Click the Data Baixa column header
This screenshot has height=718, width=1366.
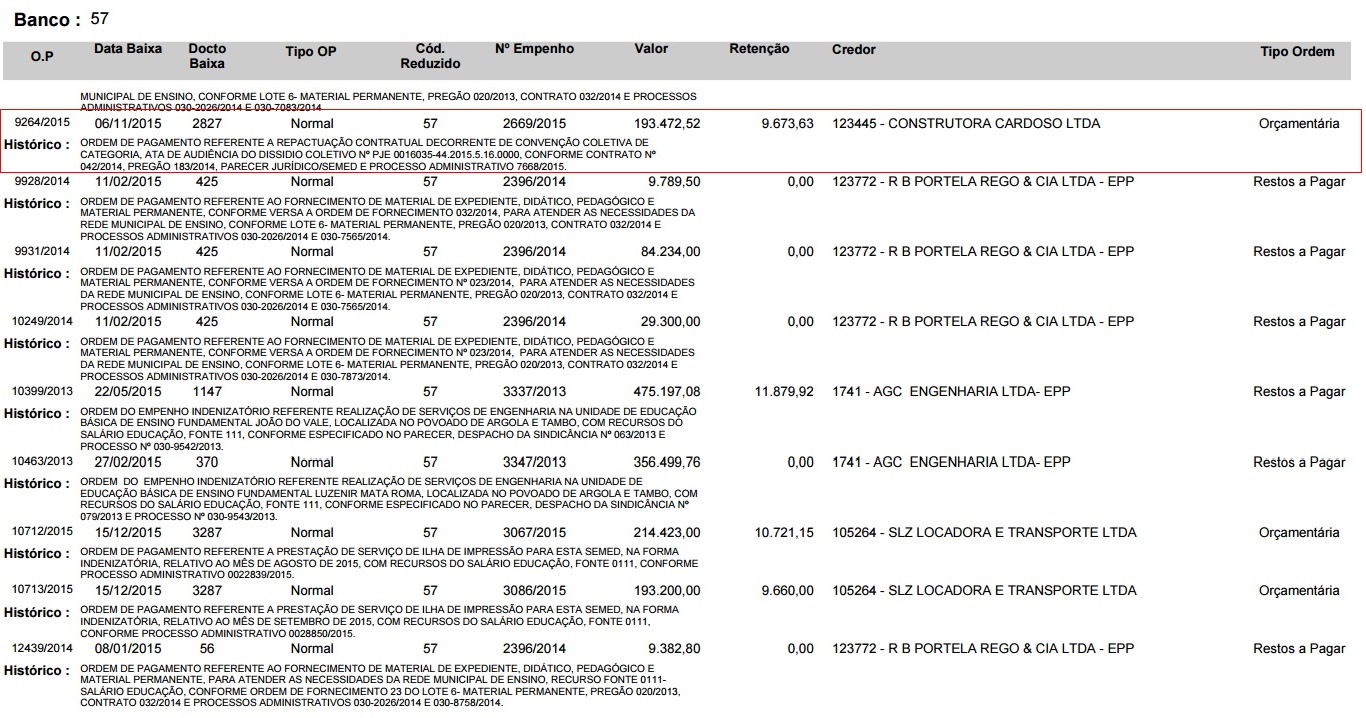click(128, 49)
